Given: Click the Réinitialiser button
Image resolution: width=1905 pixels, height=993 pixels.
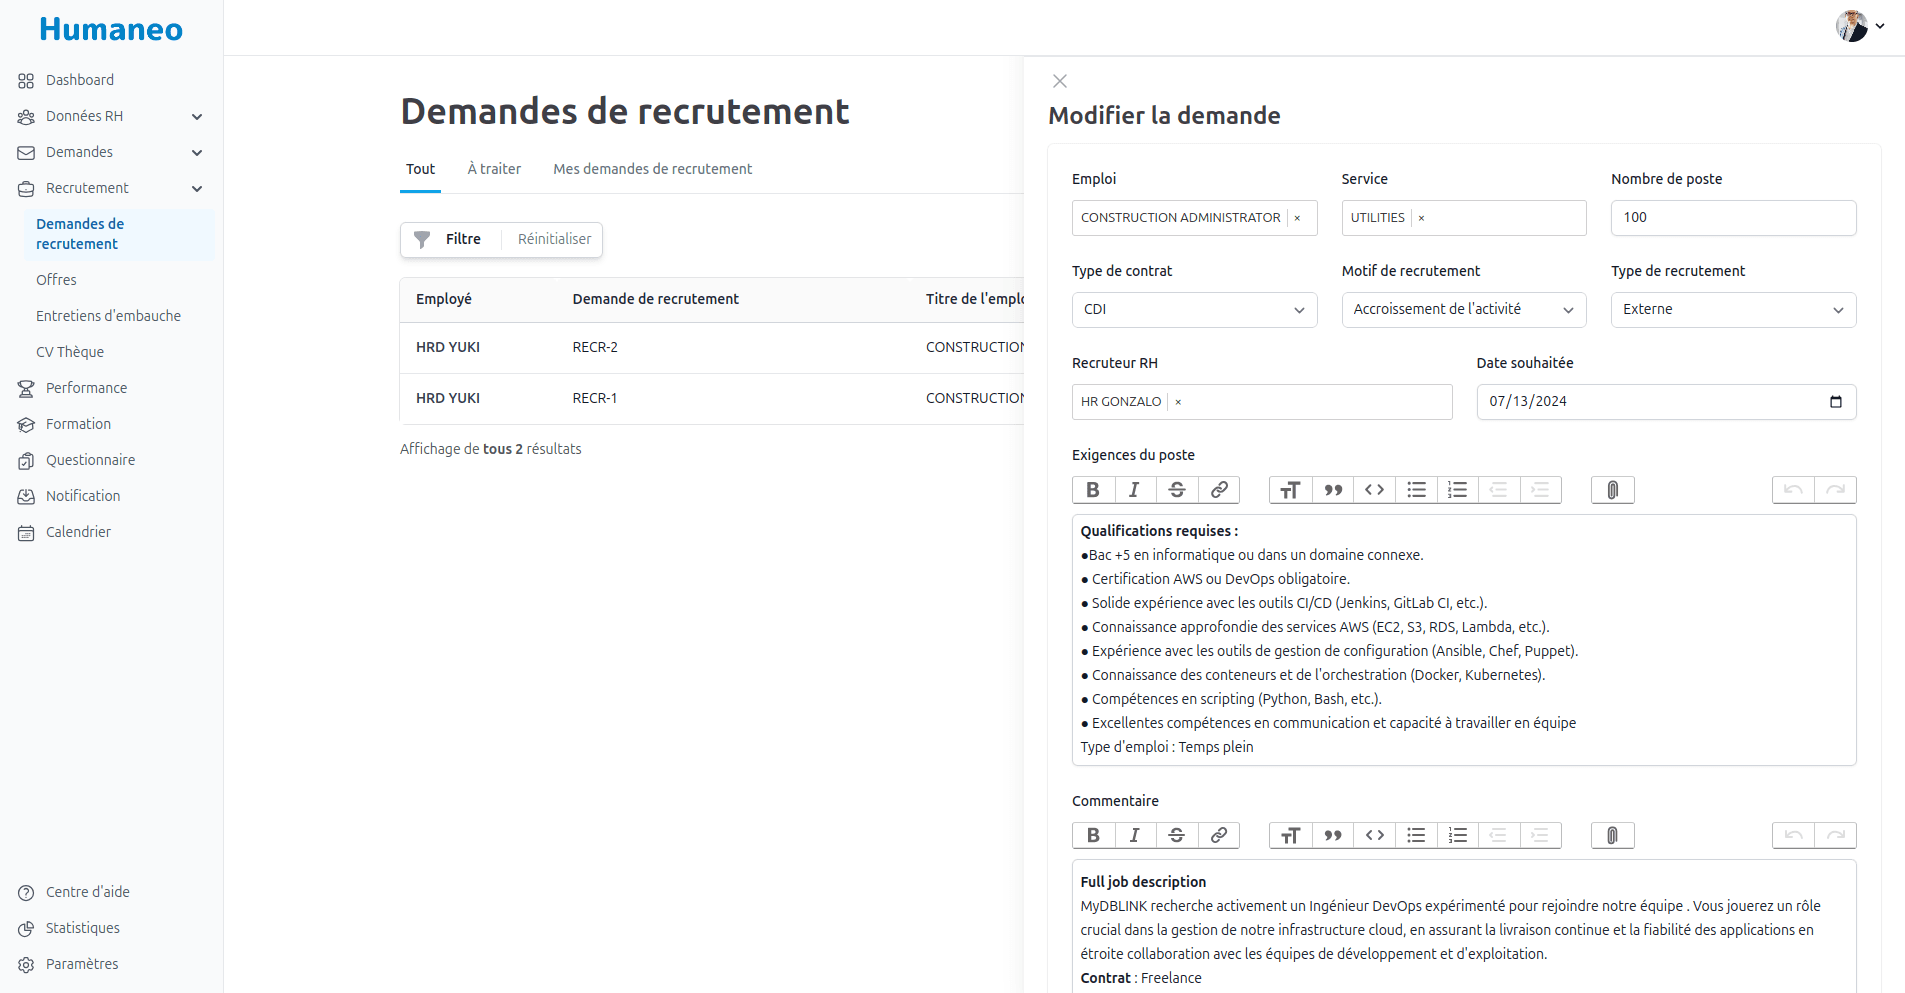Looking at the screenshot, I should [553, 239].
